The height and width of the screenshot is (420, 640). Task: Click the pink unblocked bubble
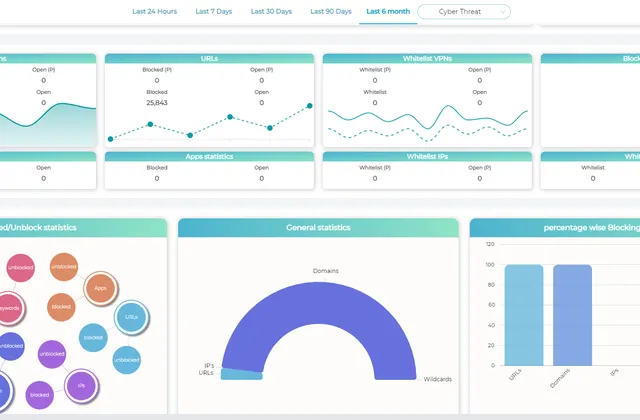(x=20, y=268)
